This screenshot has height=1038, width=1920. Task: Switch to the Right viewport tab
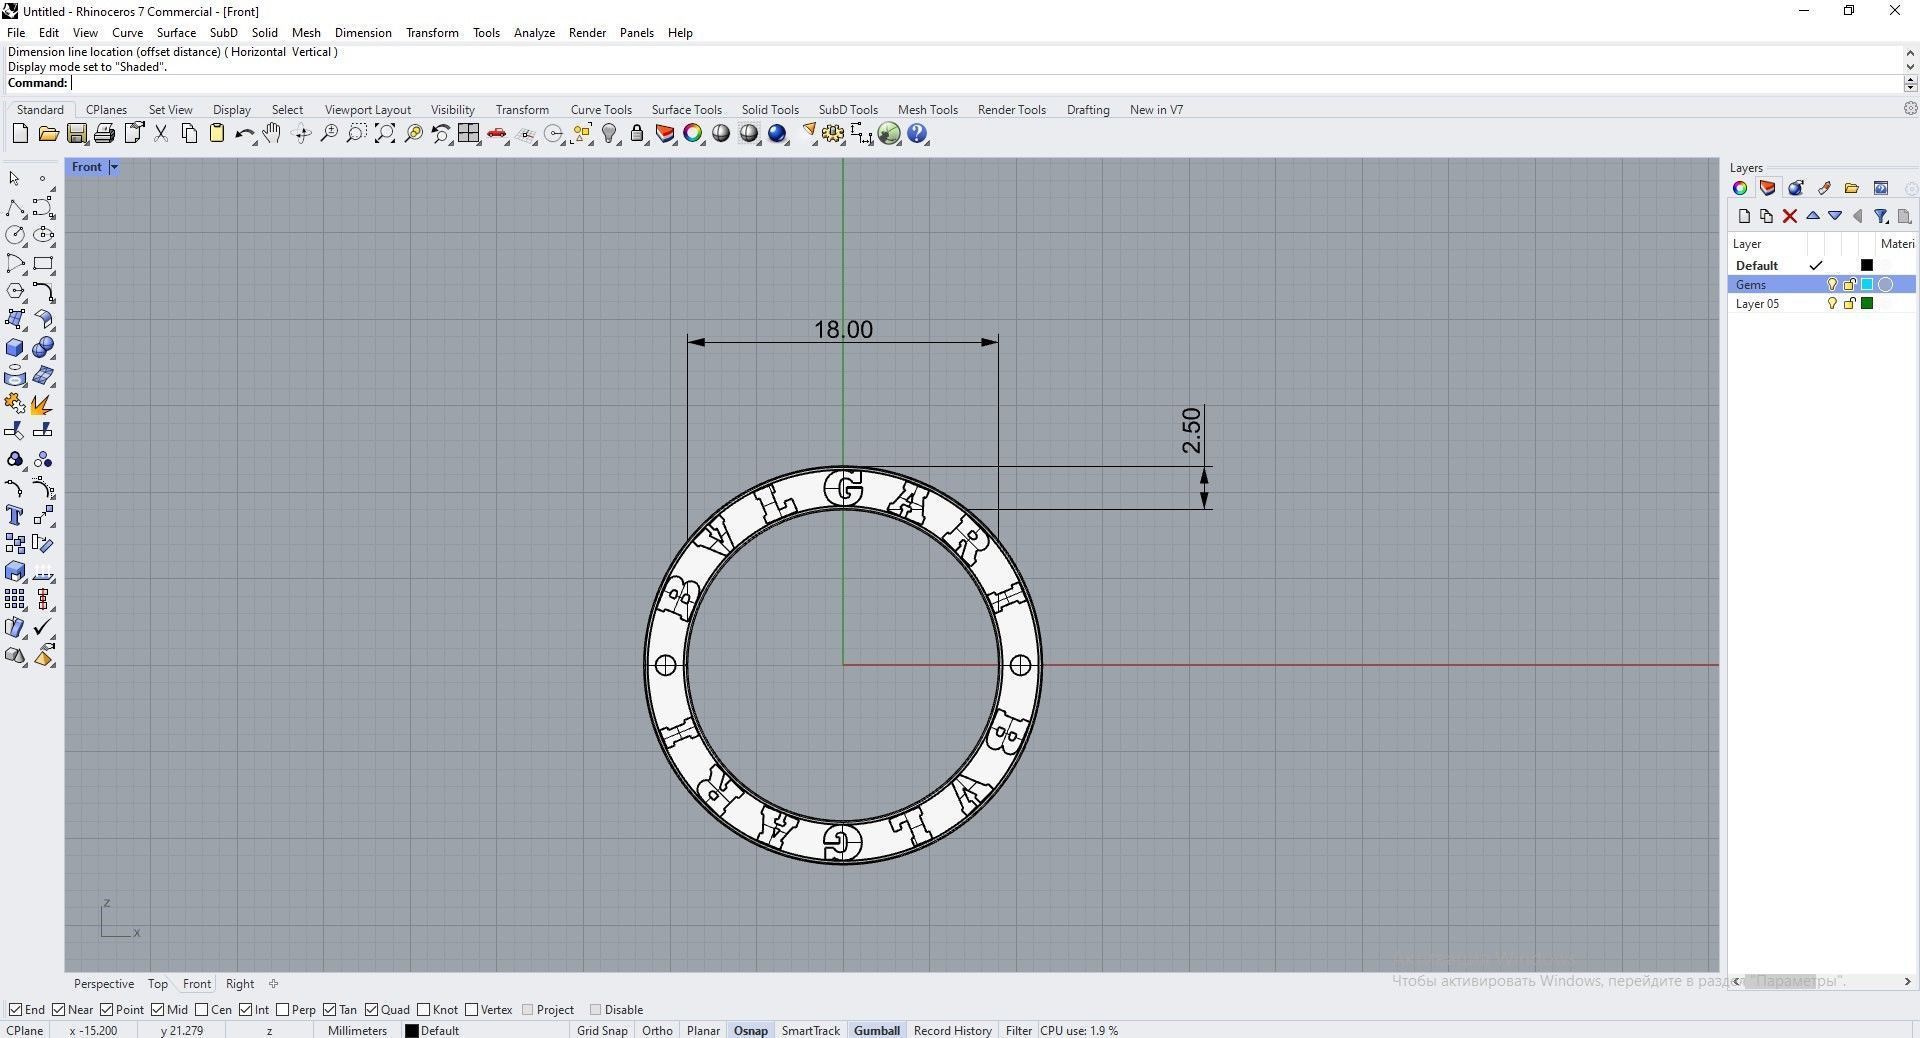[240, 984]
